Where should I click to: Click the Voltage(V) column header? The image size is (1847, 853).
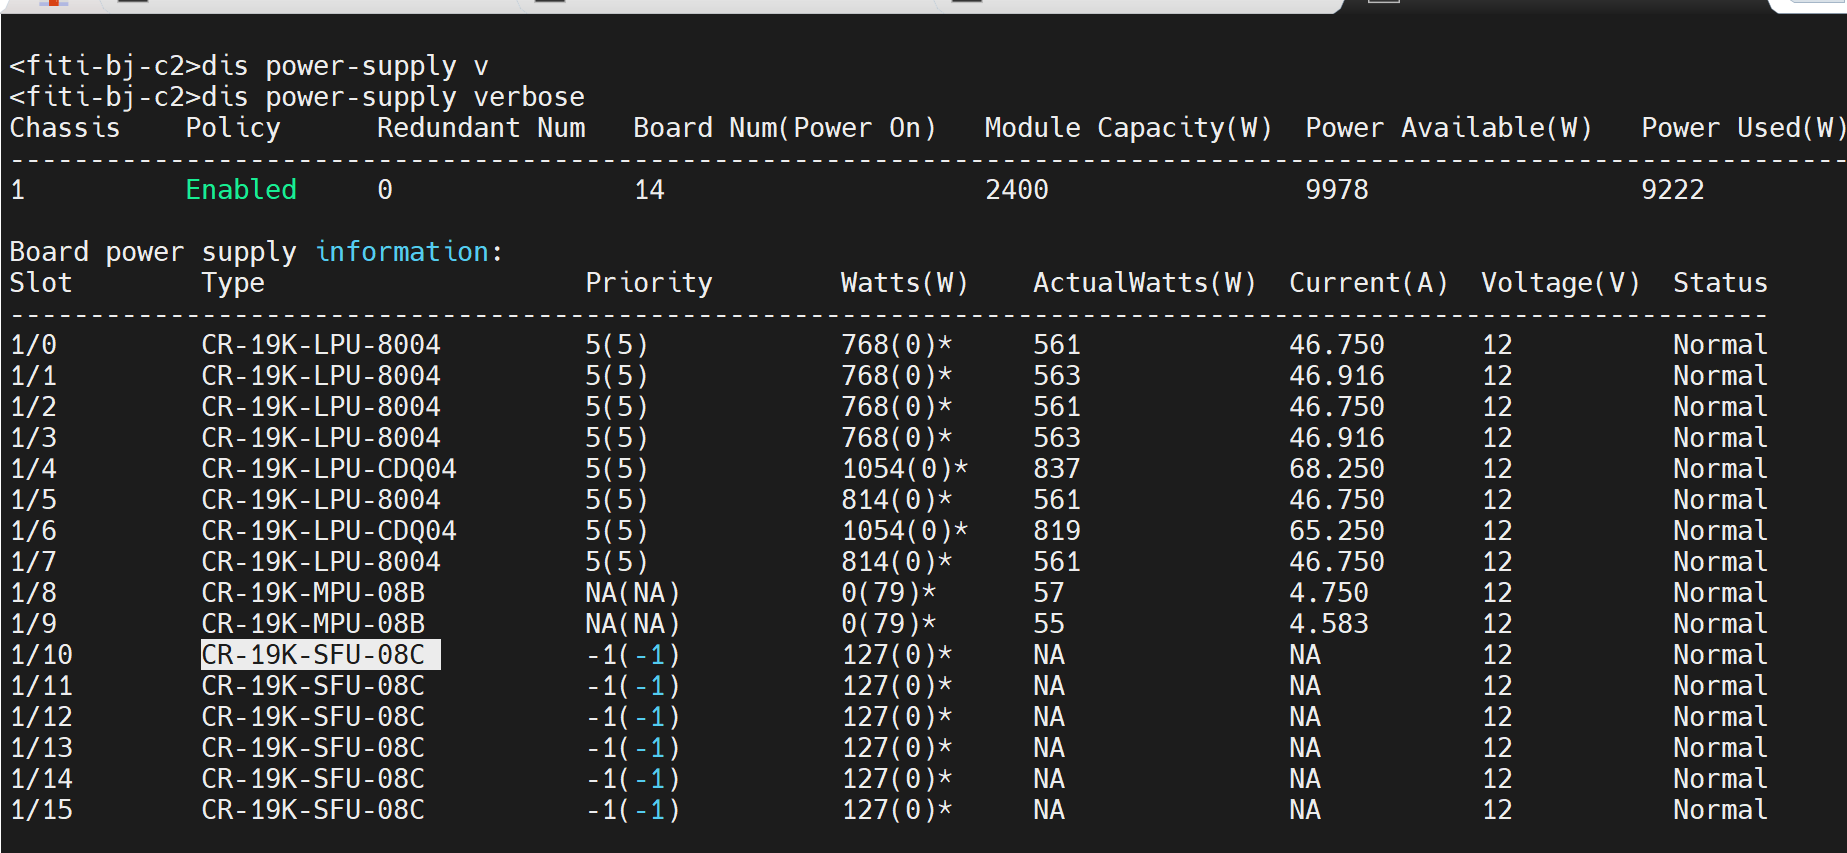coord(1560,283)
